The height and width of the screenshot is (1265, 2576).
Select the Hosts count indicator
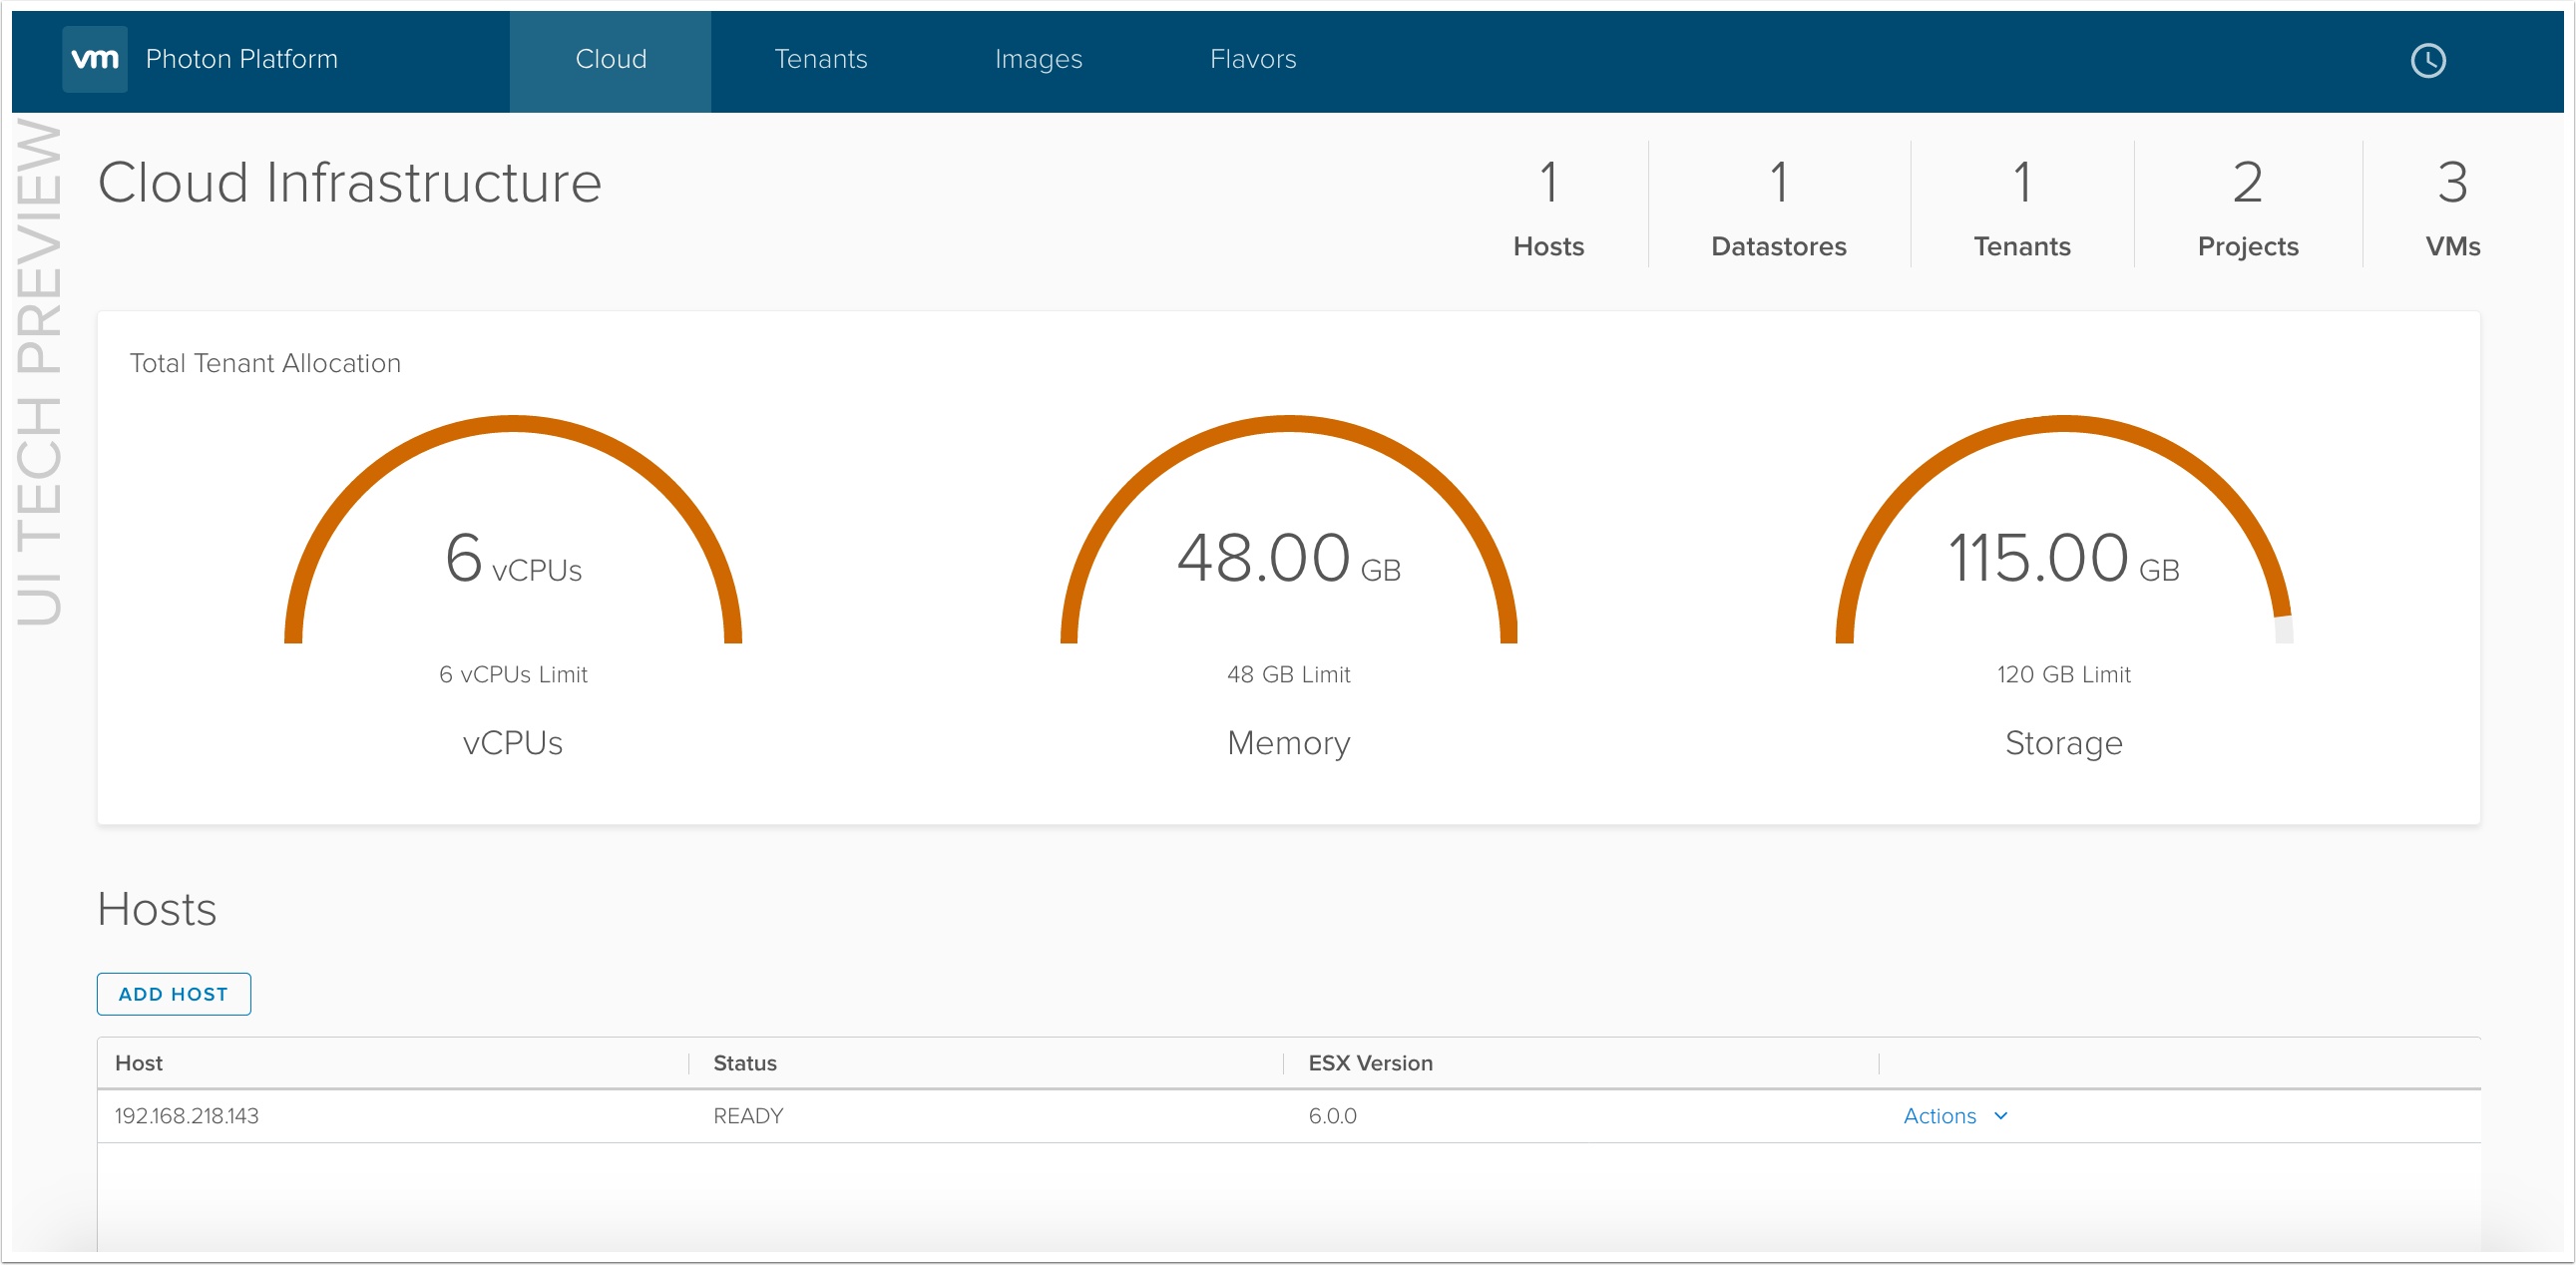pos(1546,205)
